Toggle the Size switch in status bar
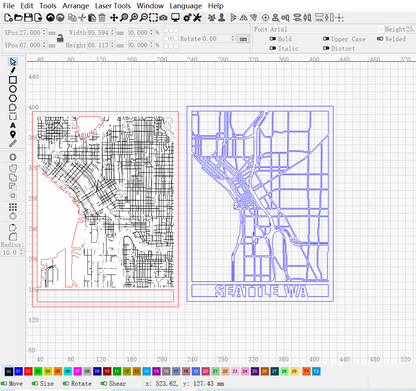The width and height of the screenshot is (416, 391). point(35,383)
